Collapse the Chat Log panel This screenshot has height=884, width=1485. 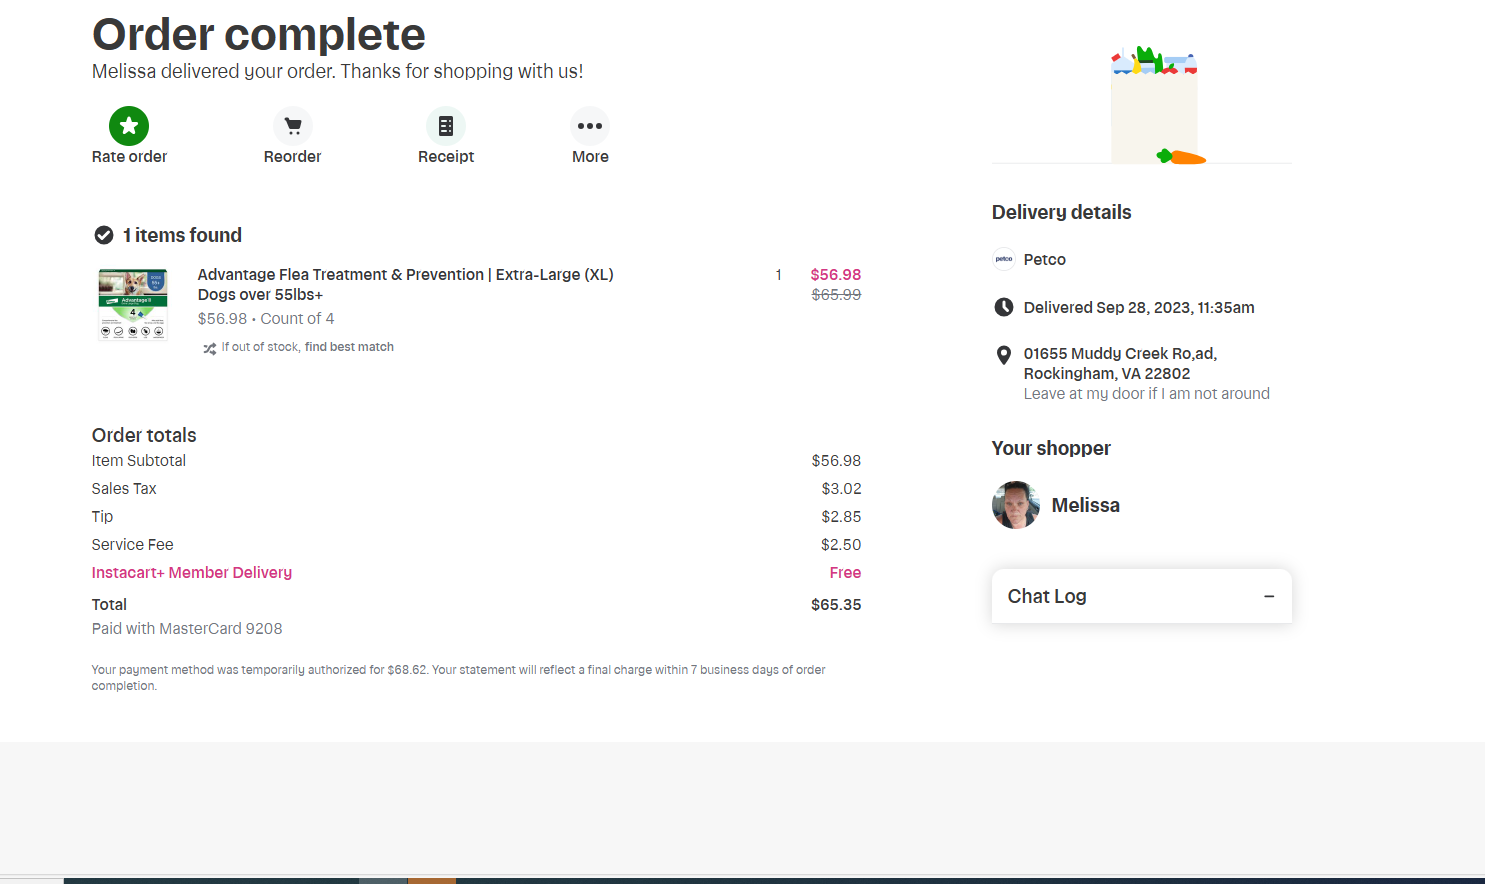1269,596
